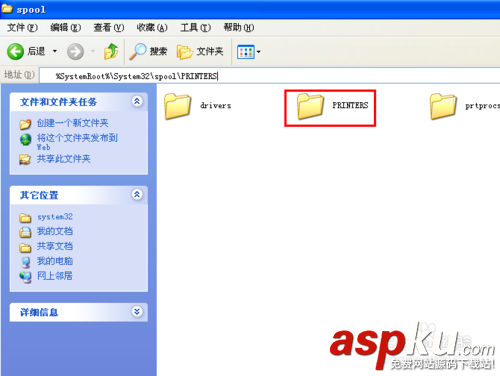
Task: Open 共享文档 link
Action: point(55,246)
